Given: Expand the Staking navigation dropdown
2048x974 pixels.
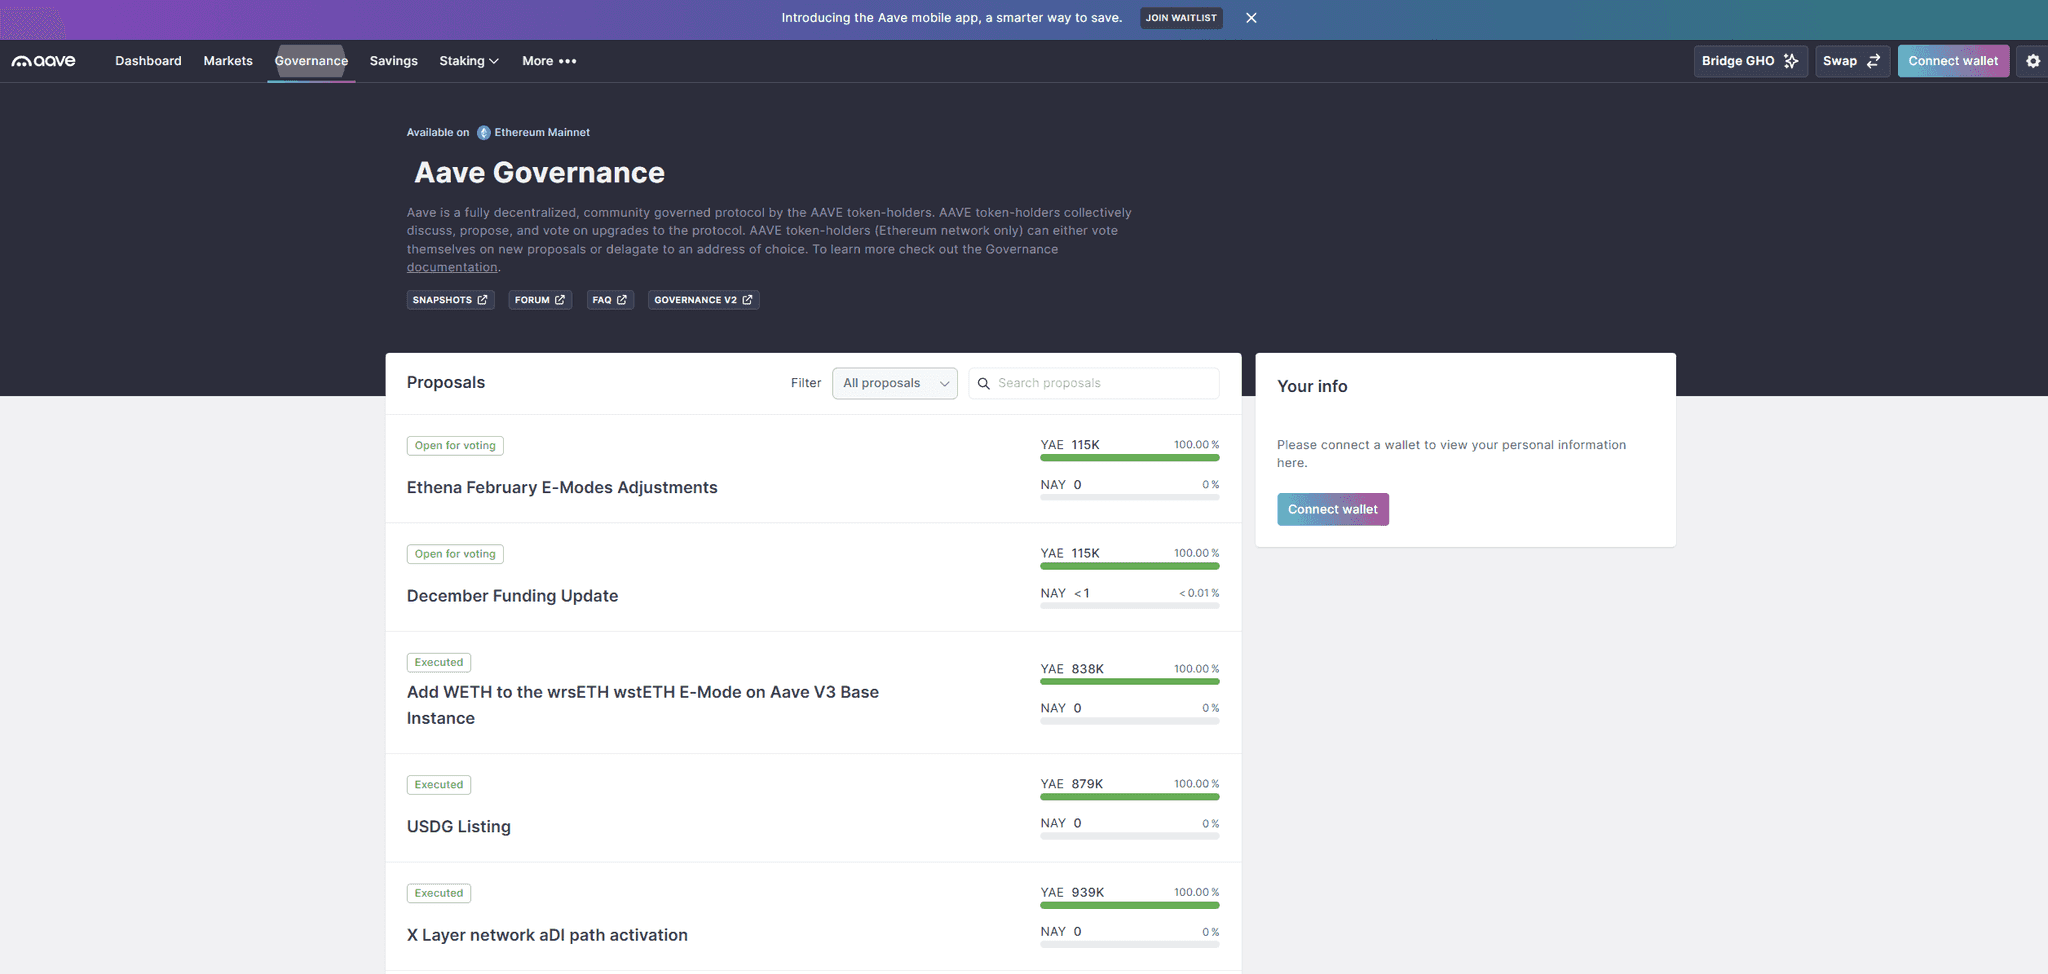Looking at the screenshot, I should pyautogui.click(x=468, y=61).
